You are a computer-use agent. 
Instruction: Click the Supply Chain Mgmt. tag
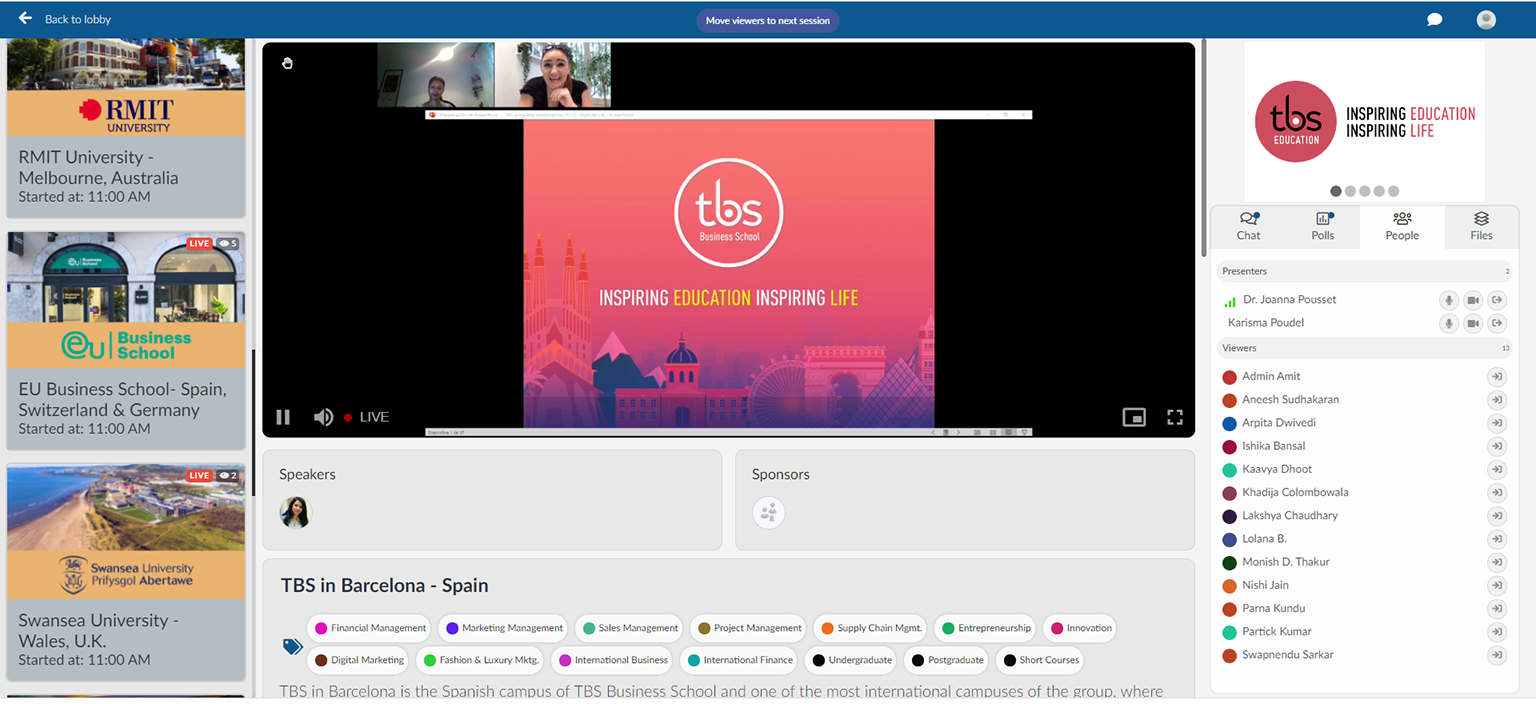pyautogui.click(x=870, y=628)
